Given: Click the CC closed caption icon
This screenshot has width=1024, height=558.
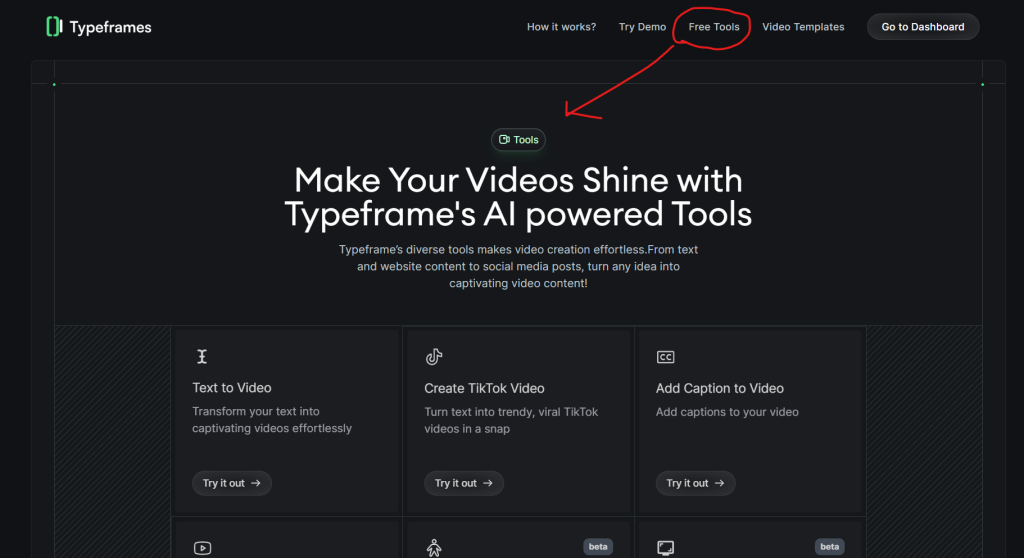Looking at the screenshot, I should 665,357.
